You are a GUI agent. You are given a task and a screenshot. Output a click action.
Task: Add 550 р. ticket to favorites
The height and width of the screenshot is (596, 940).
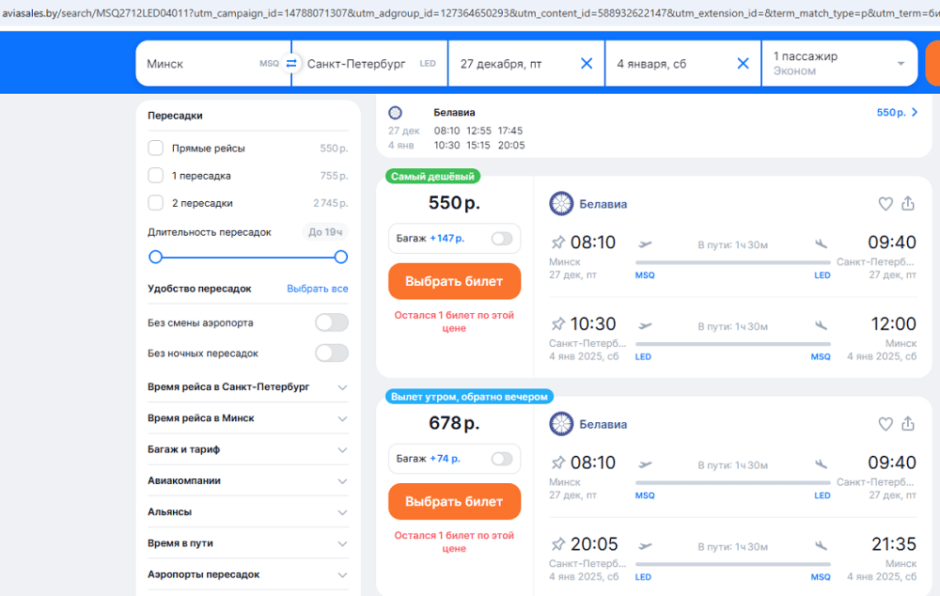(885, 204)
